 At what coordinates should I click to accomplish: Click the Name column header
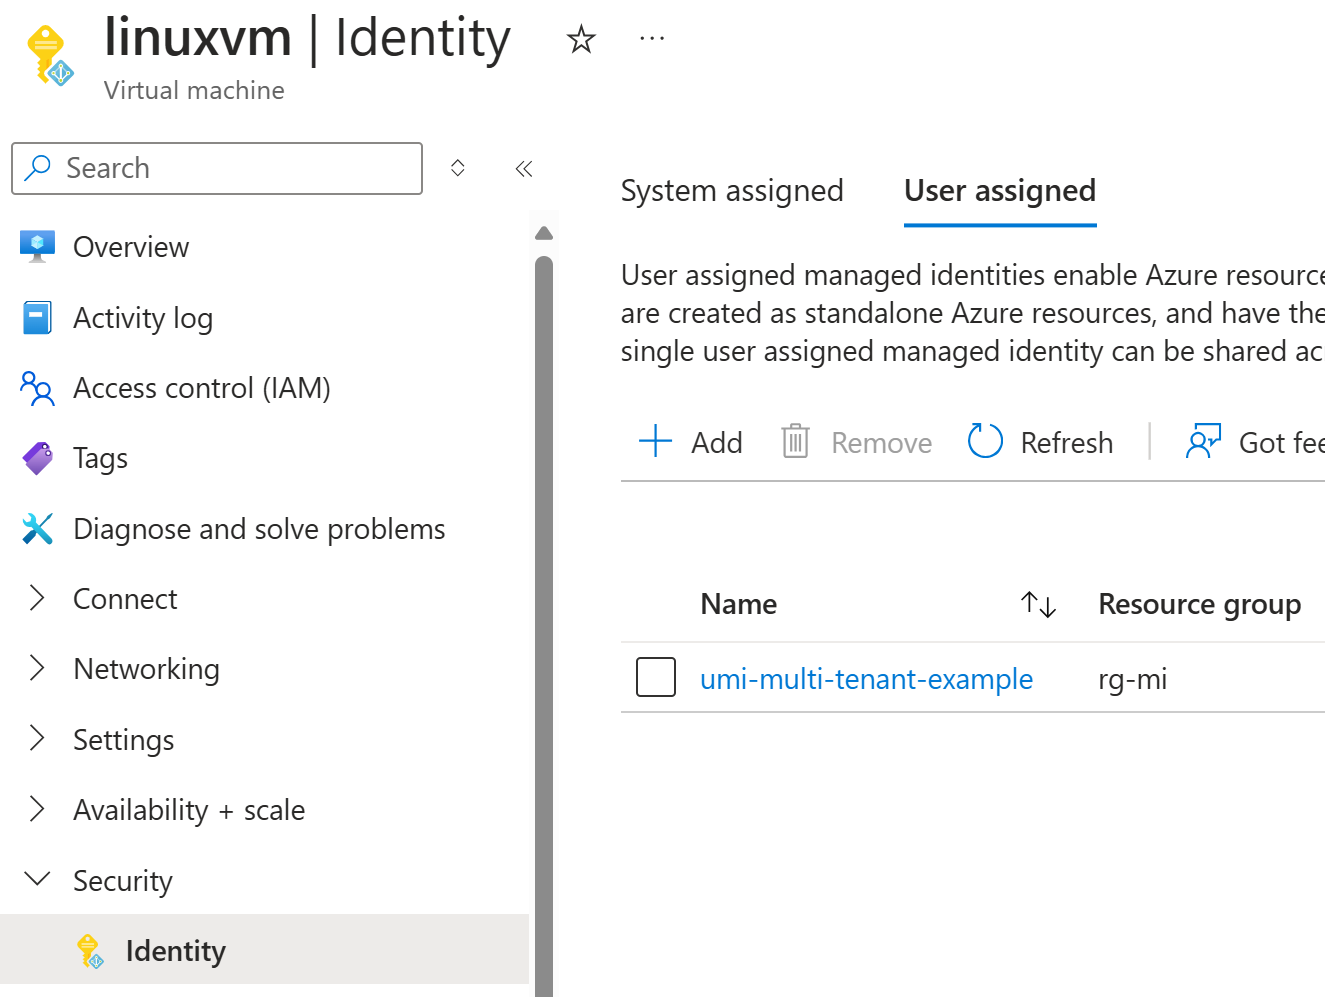tap(739, 604)
